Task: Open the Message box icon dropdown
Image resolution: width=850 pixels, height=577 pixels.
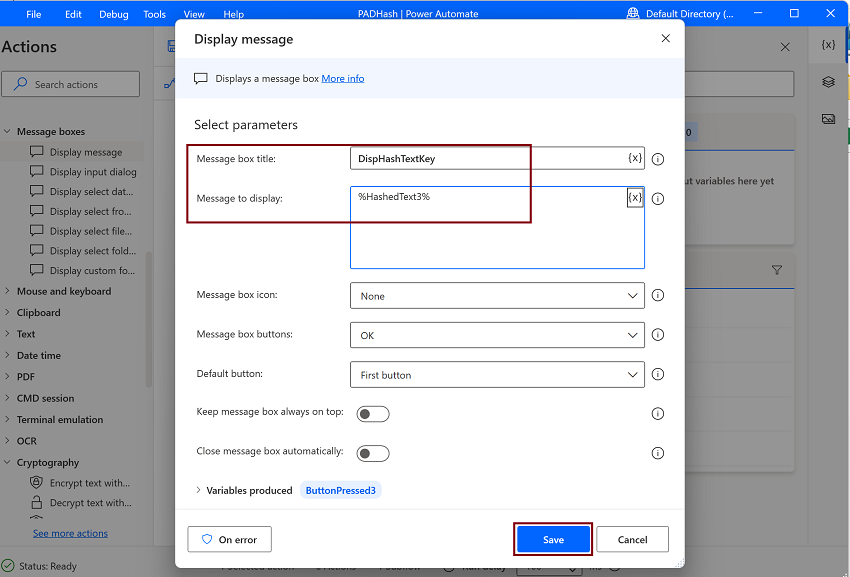Action: coord(497,296)
